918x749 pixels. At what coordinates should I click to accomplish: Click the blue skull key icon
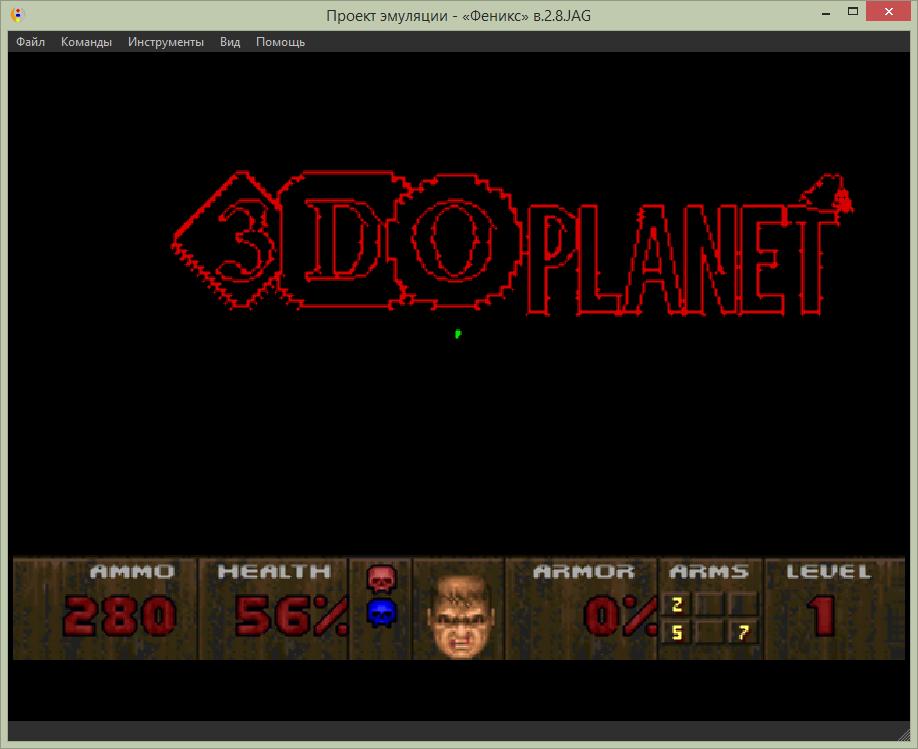pyautogui.click(x=382, y=613)
